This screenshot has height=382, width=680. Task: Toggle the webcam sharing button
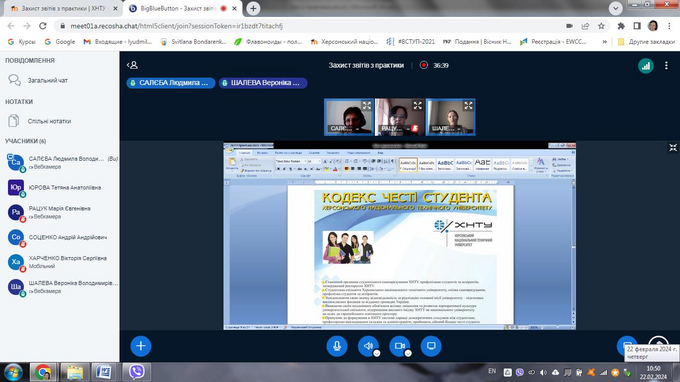coord(399,346)
